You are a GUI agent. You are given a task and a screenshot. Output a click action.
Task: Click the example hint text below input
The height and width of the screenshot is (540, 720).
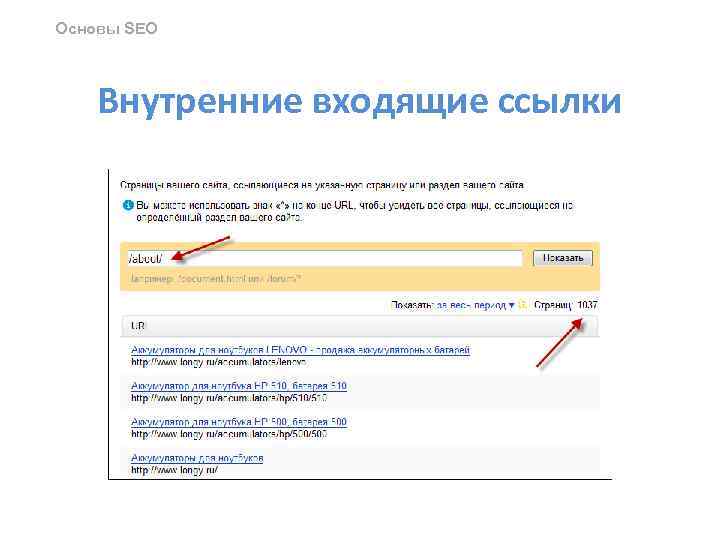pos(215,279)
